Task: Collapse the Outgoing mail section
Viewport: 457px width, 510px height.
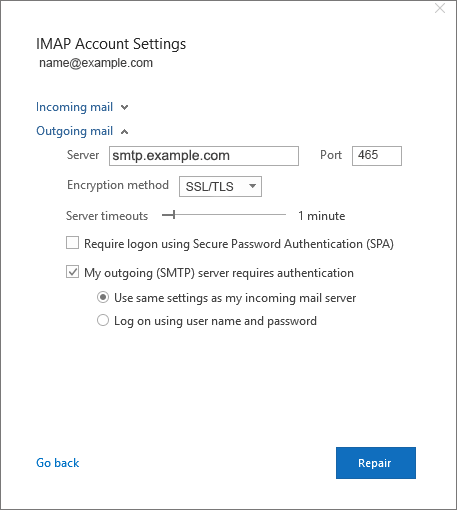Action: tap(82, 131)
